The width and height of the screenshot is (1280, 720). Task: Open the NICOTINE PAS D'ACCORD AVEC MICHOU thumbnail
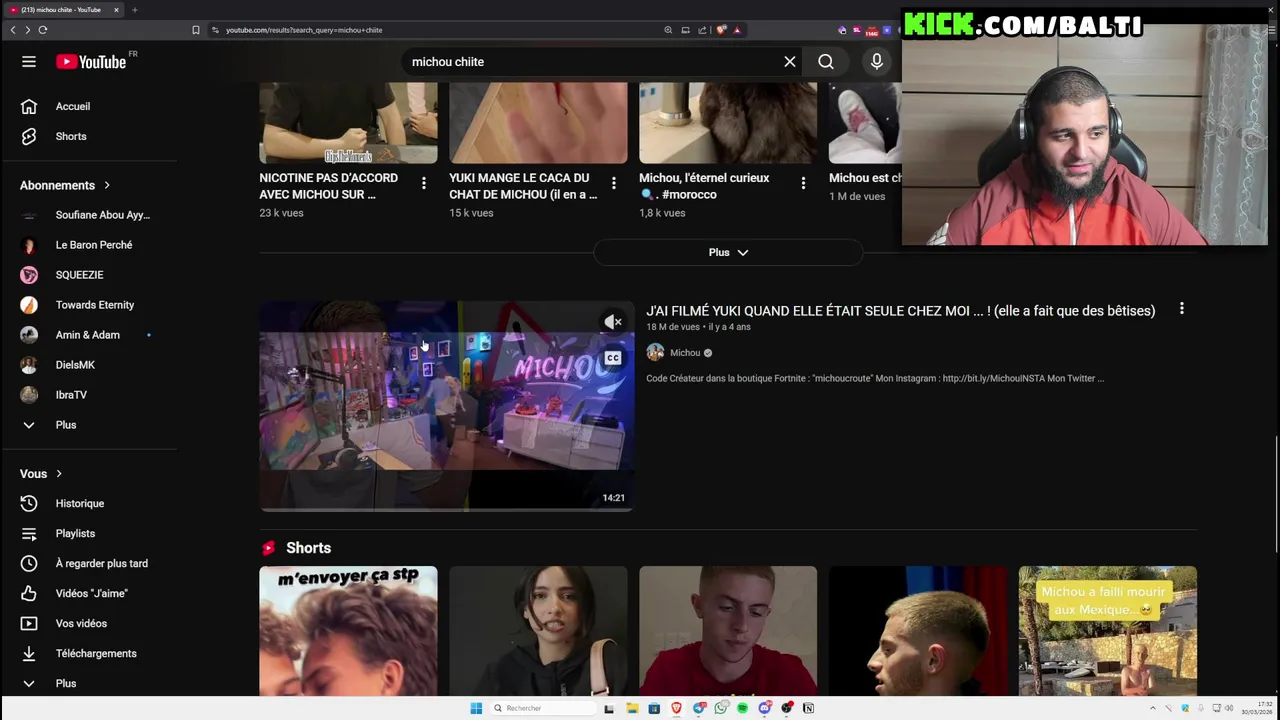348,122
